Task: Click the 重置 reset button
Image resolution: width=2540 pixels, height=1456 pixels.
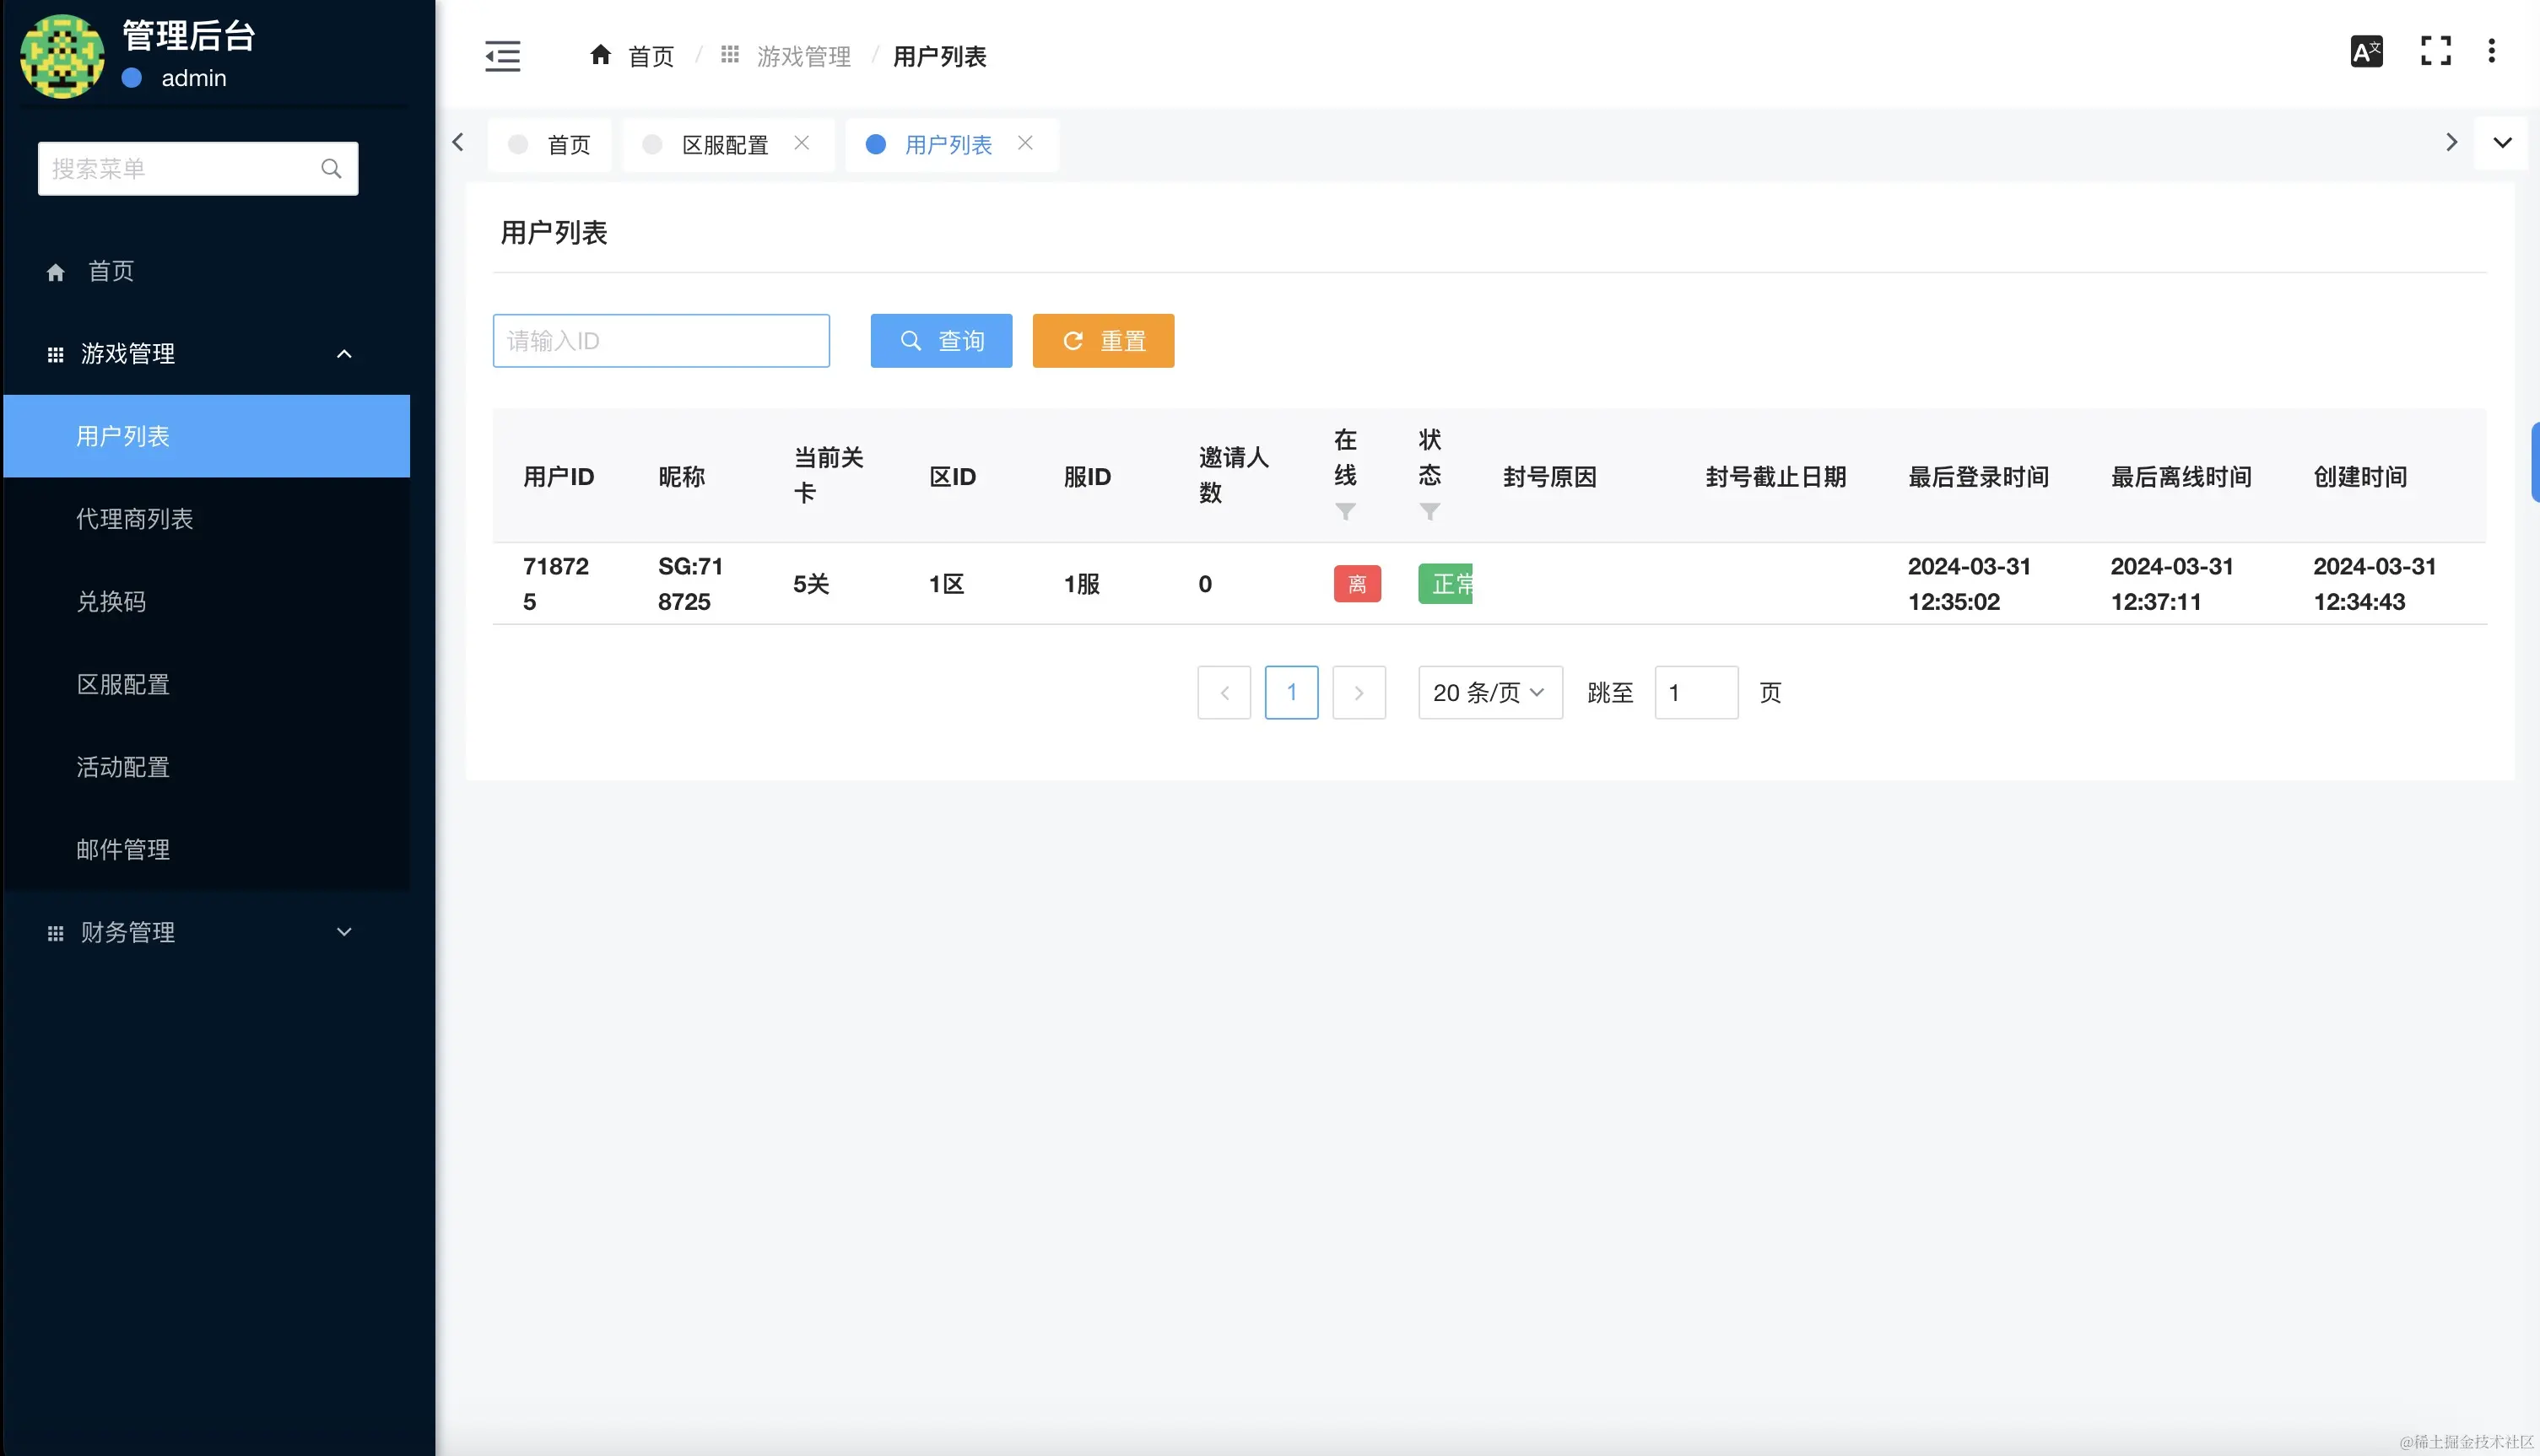Action: (x=1103, y=340)
